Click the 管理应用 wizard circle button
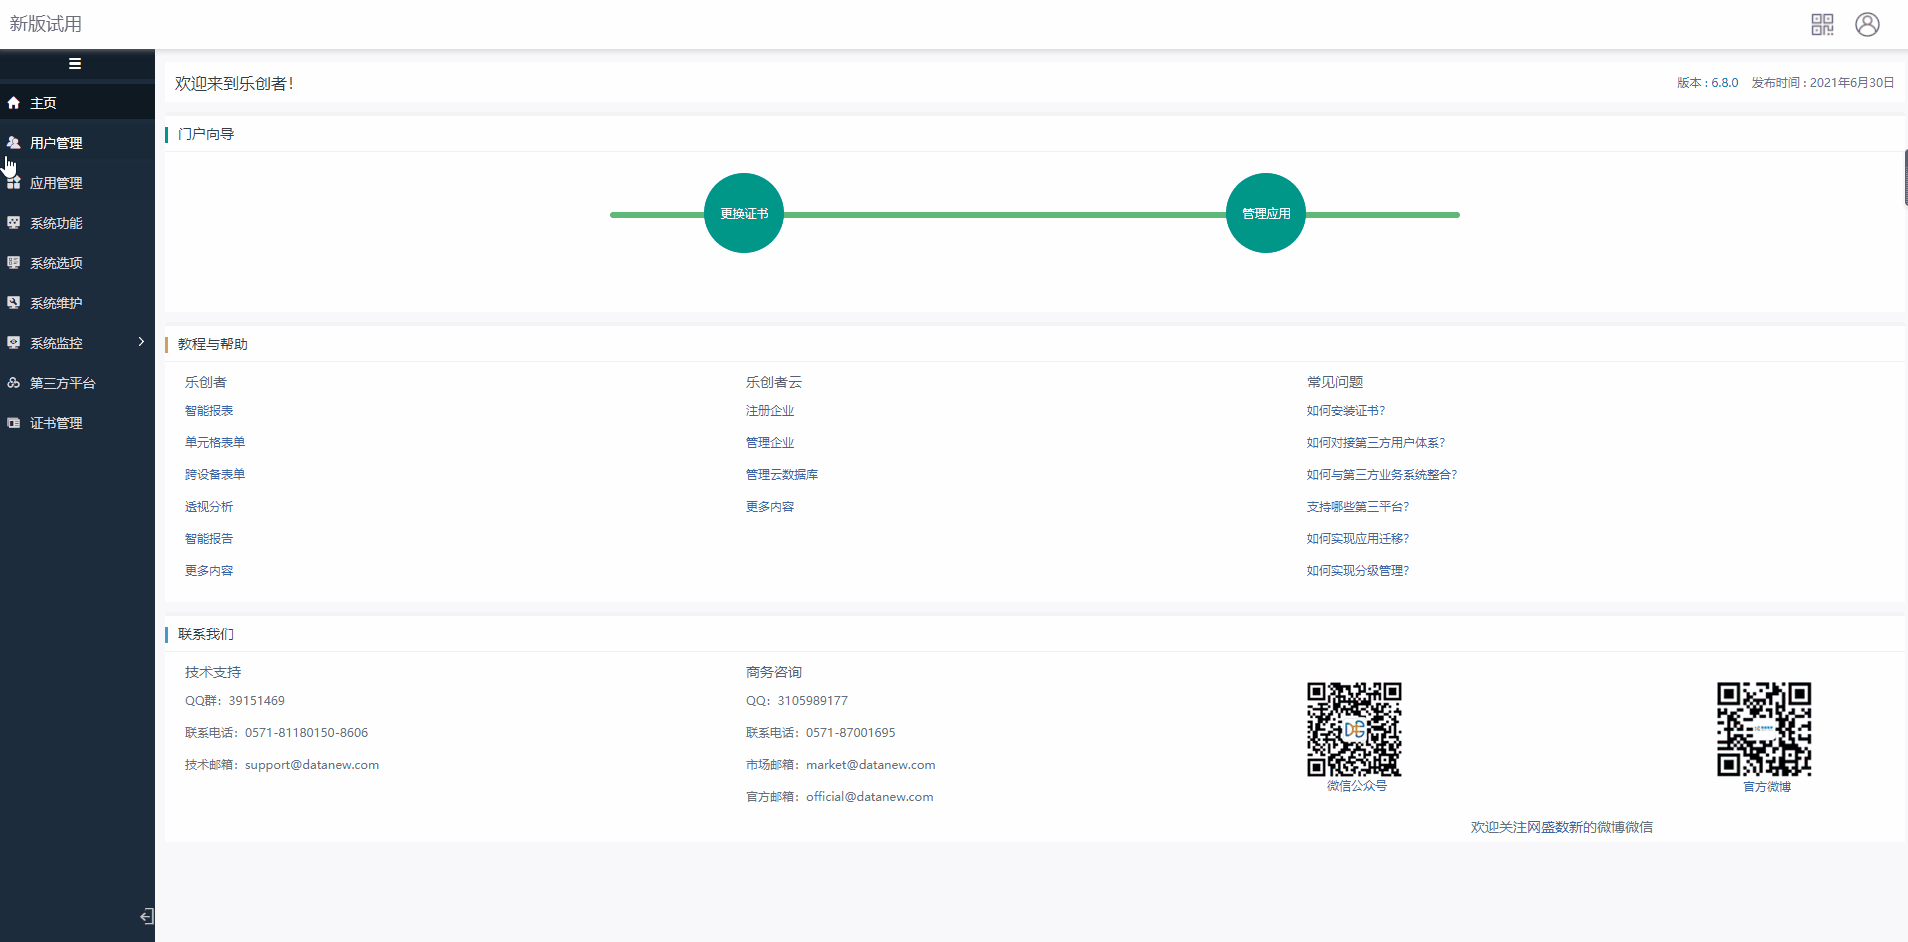The width and height of the screenshot is (1908, 942). click(1266, 213)
